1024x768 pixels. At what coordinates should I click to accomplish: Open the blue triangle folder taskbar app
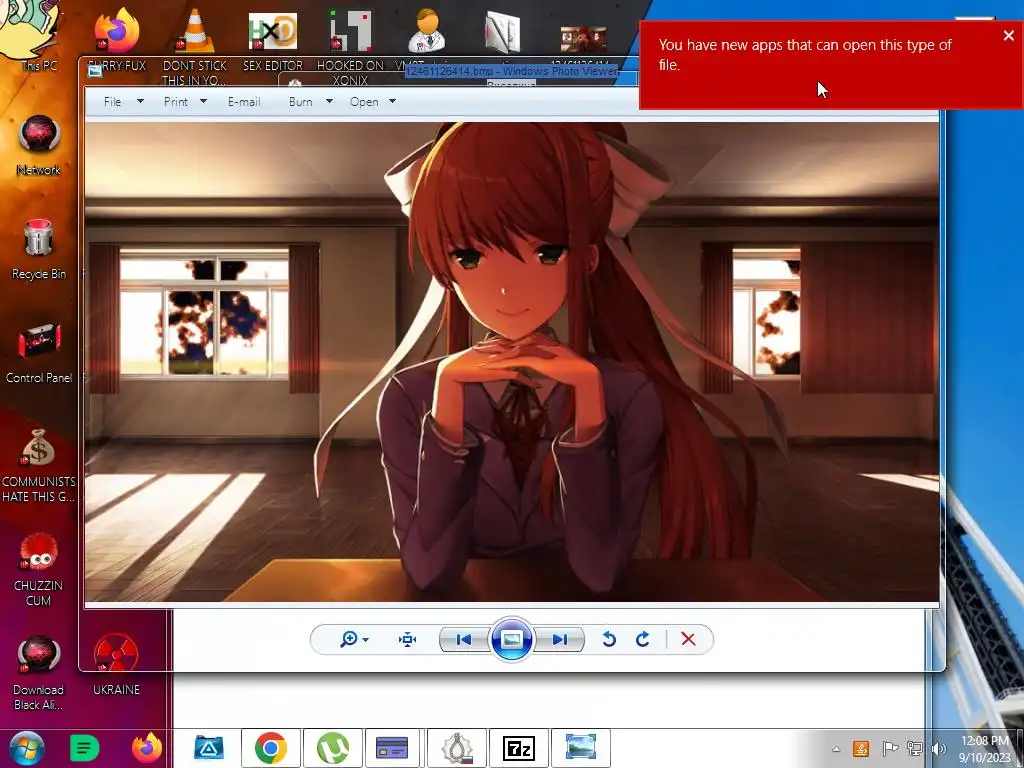tap(208, 748)
